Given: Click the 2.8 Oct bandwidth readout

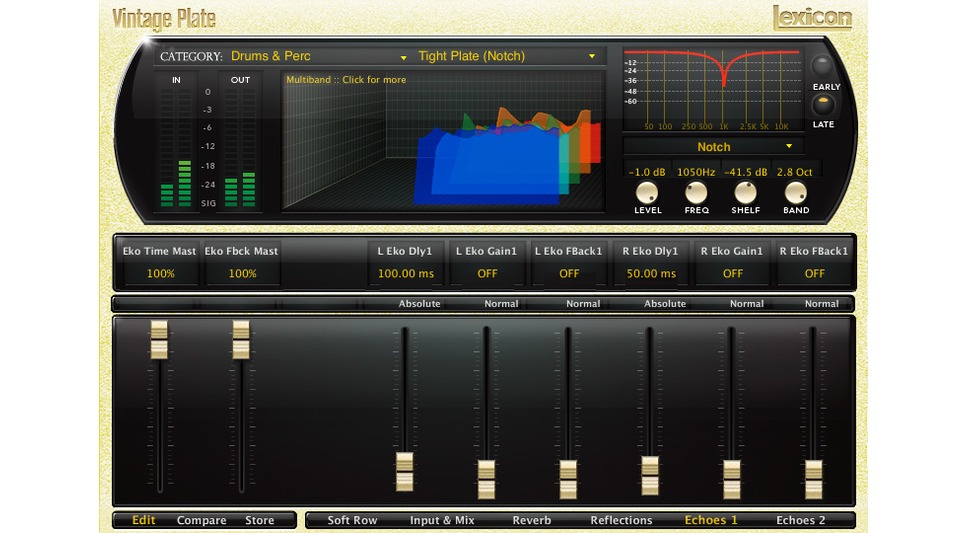Looking at the screenshot, I should (x=794, y=172).
